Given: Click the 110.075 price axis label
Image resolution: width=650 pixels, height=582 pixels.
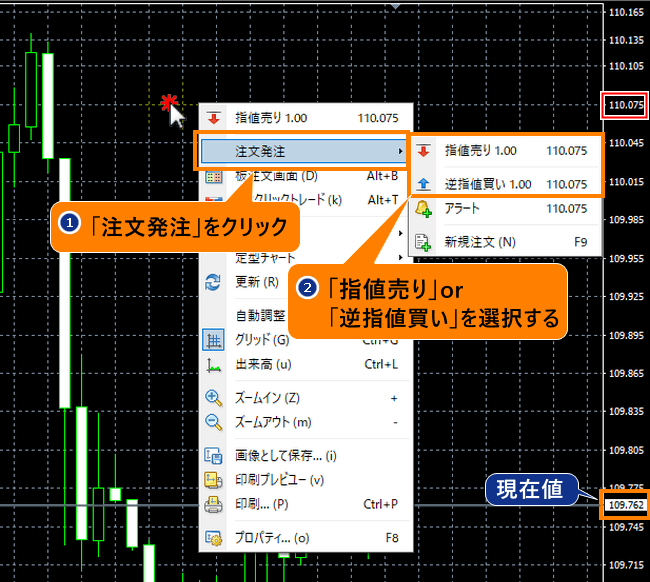Looking at the screenshot, I should point(626,105).
